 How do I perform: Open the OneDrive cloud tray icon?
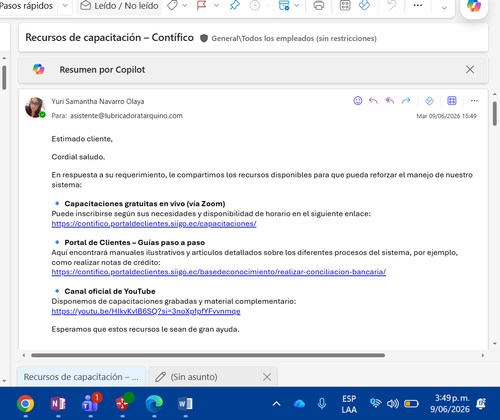pos(299,404)
